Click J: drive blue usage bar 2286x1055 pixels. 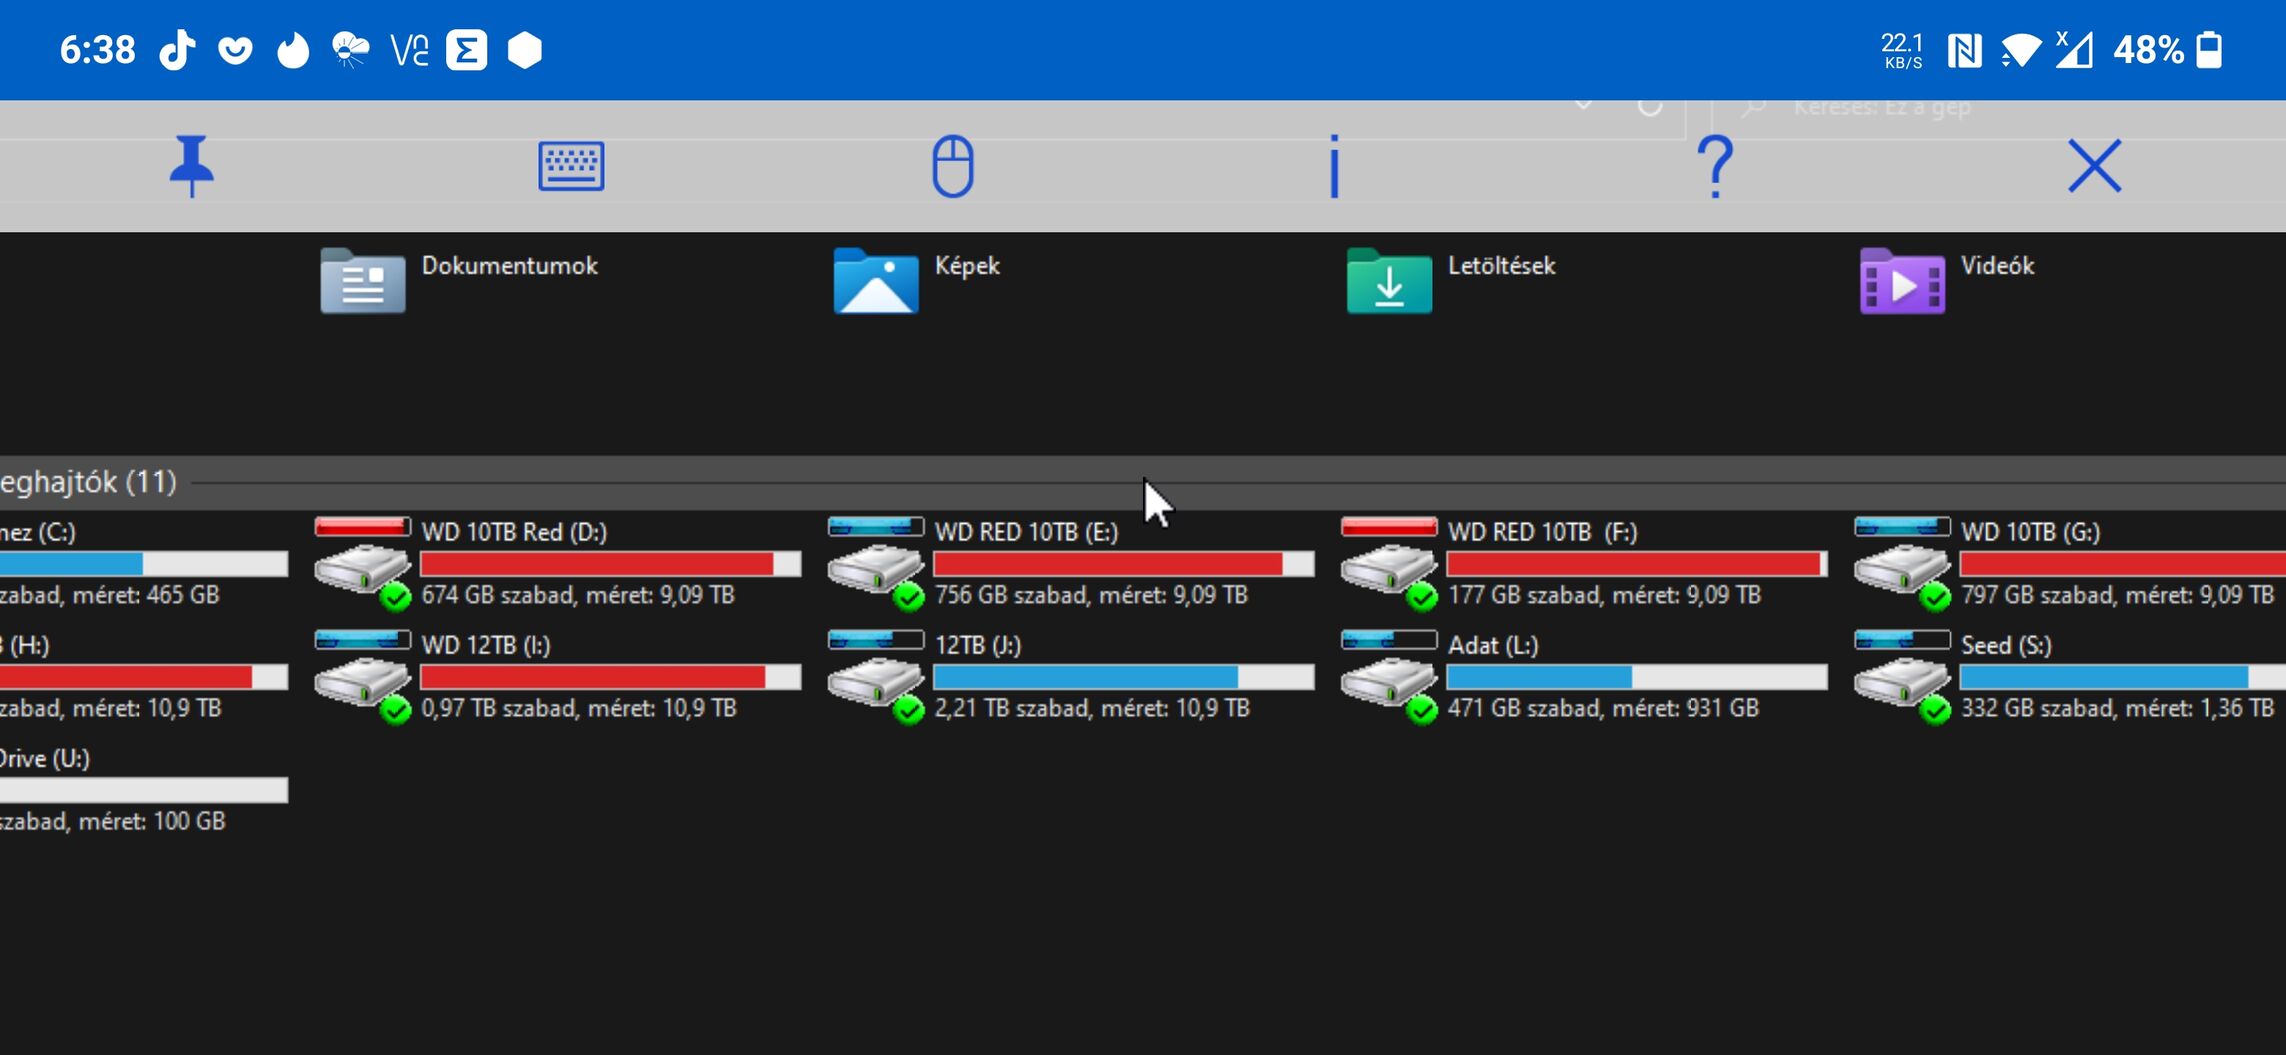pos(1124,677)
